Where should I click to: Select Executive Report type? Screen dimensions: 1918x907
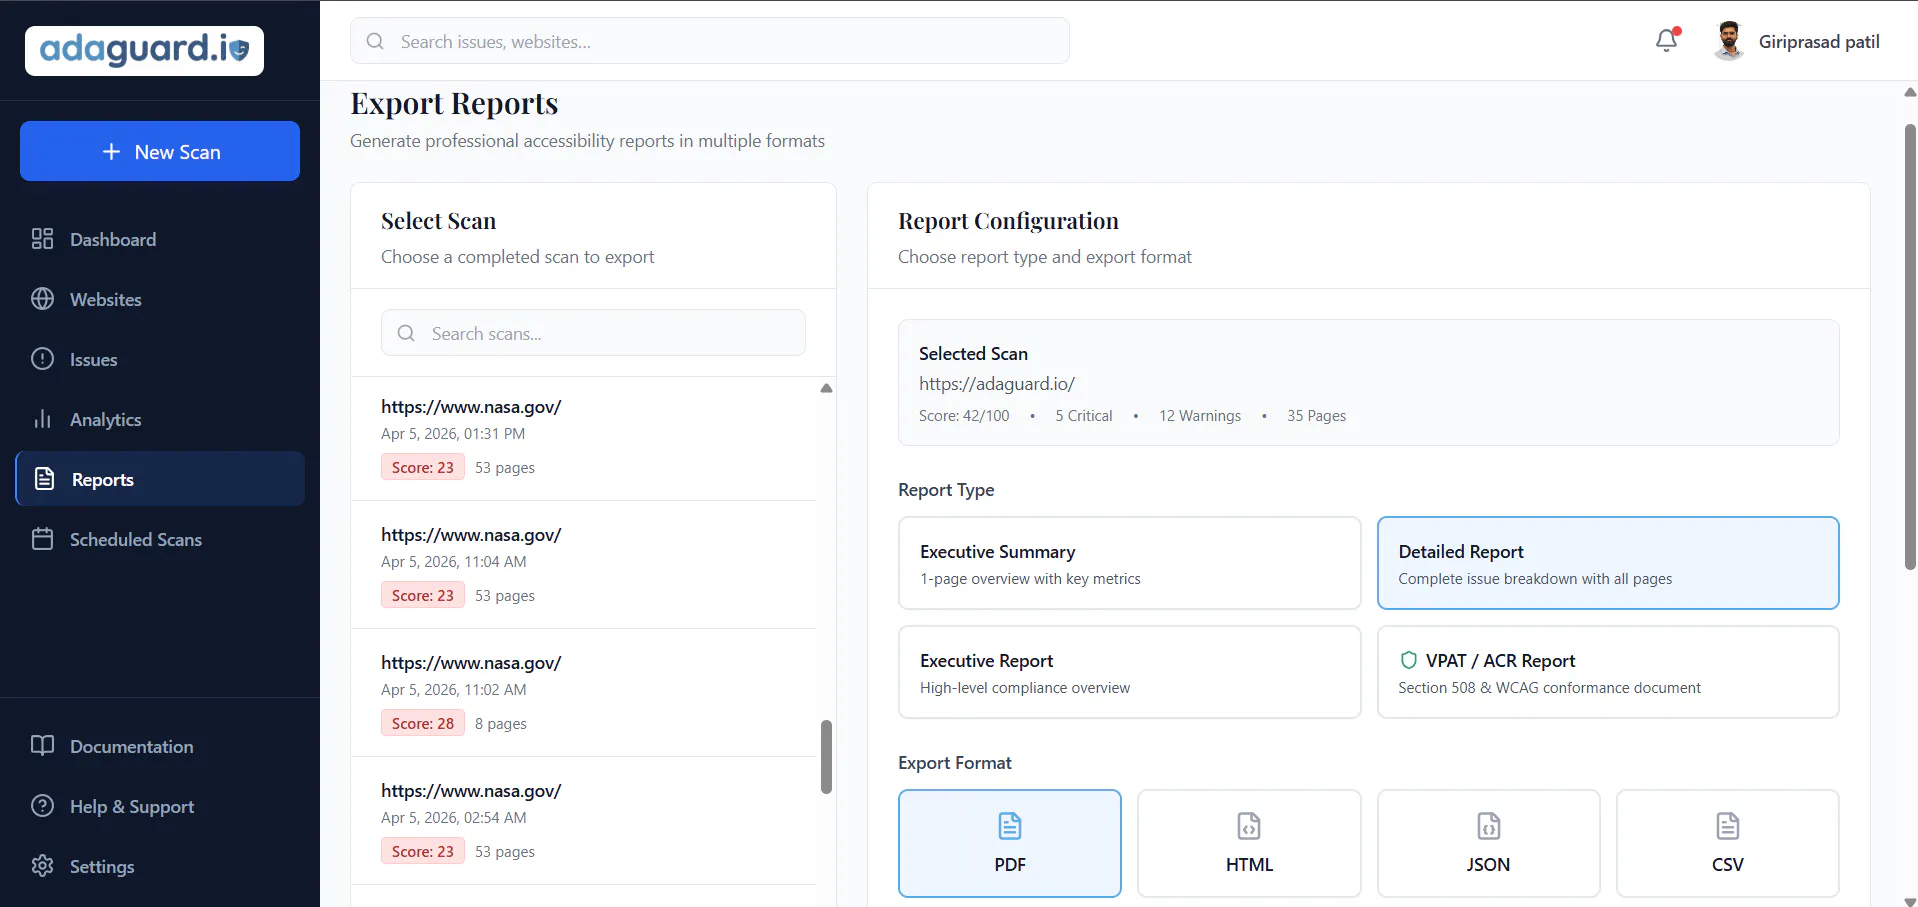click(x=1130, y=672)
